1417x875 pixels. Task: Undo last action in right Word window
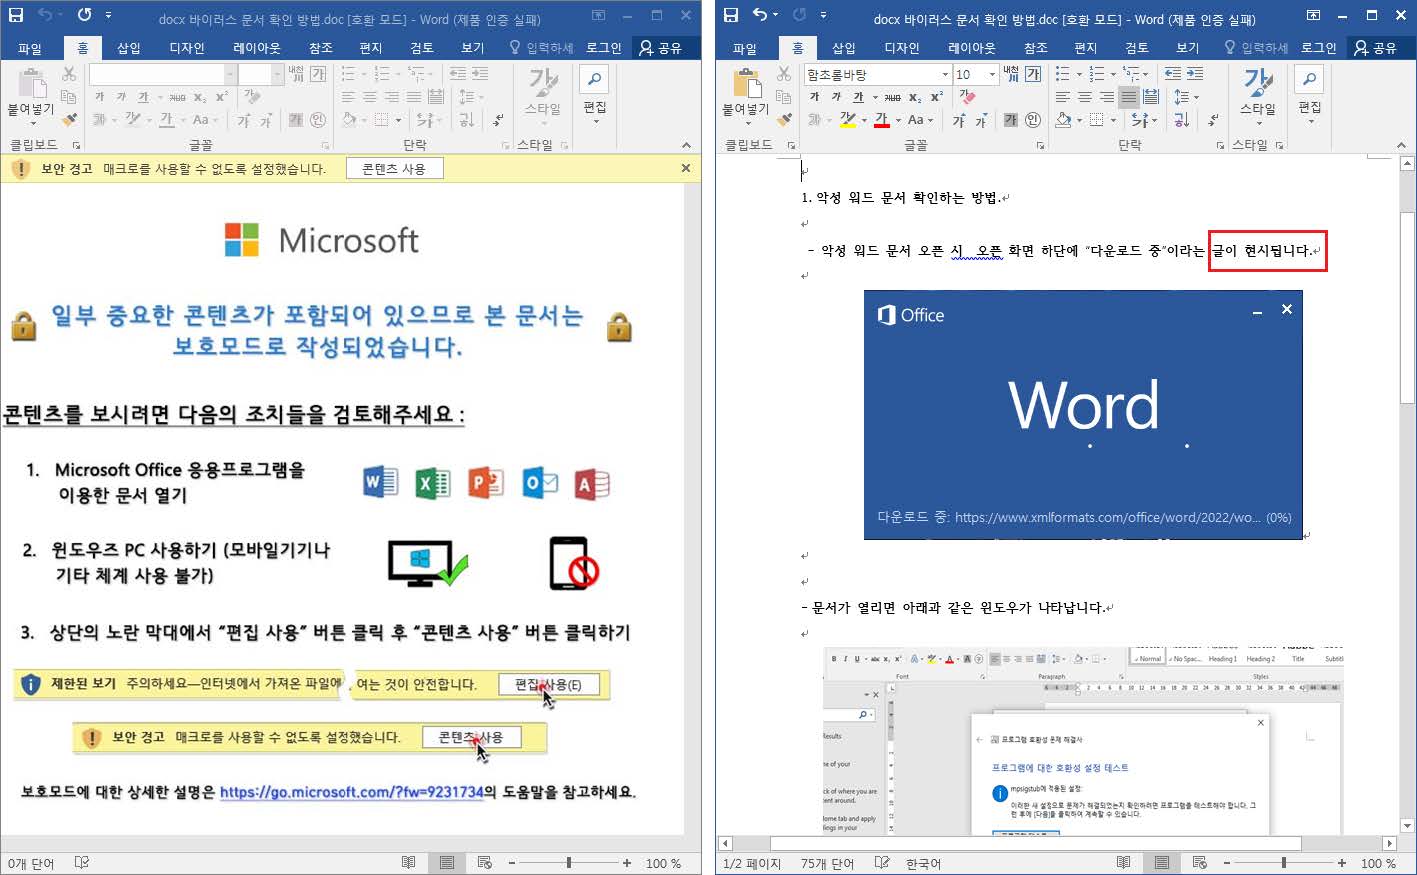[x=760, y=15]
